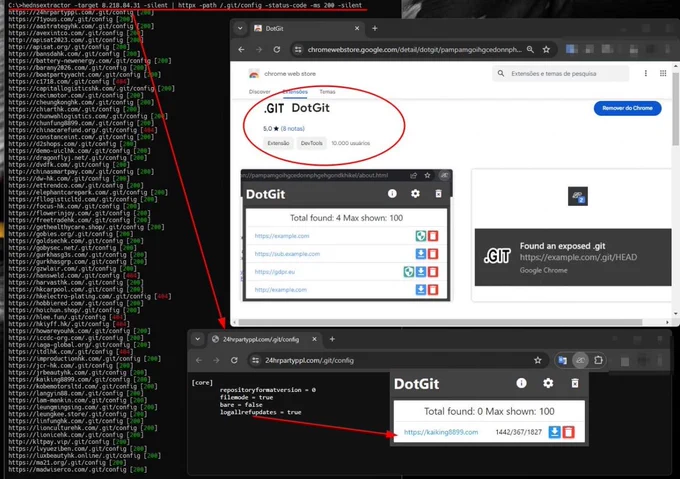Close the 24hrpartyppl.com/.git/config tab
The height and width of the screenshot is (479, 680).
(x=314, y=339)
